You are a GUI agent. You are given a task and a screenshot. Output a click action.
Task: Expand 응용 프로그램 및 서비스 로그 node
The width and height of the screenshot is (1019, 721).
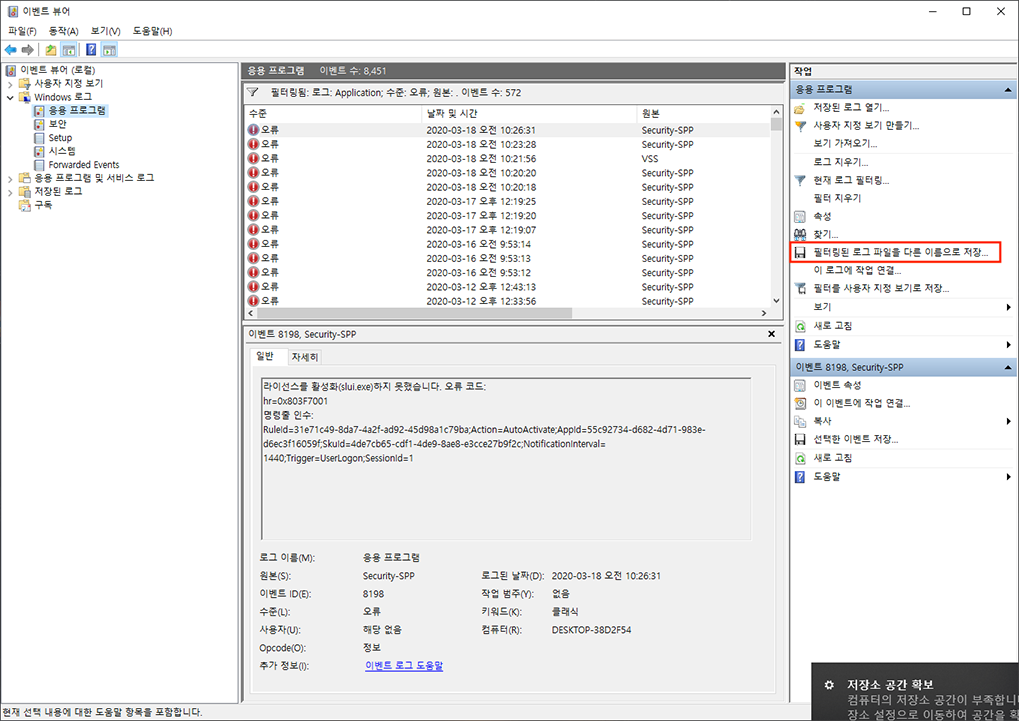click(x=10, y=178)
